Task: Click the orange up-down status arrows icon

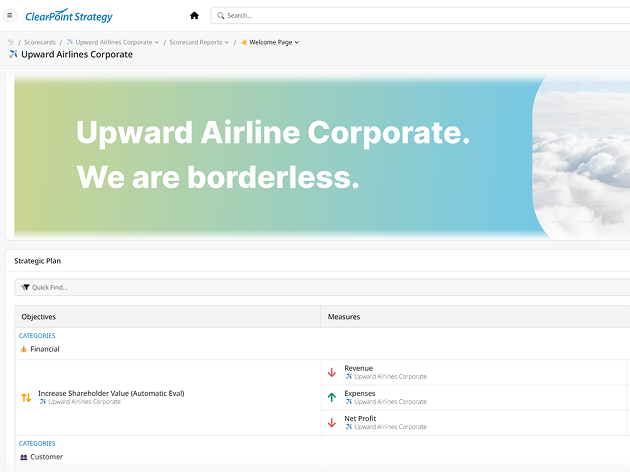Action: (x=27, y=397)
